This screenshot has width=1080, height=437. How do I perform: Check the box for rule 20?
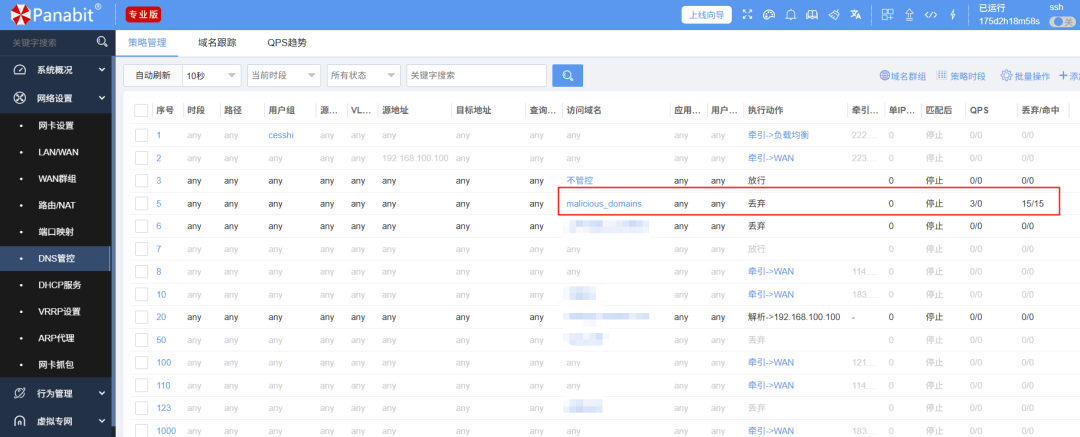pos(141,317)
